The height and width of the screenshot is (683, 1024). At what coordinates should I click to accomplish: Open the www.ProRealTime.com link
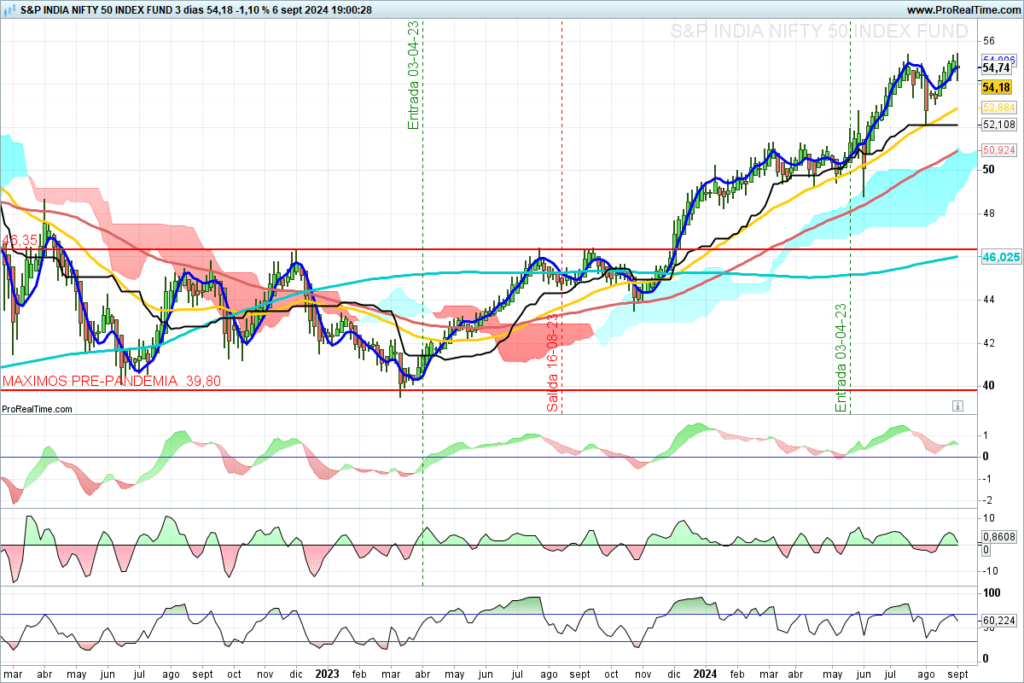(963, 10)
